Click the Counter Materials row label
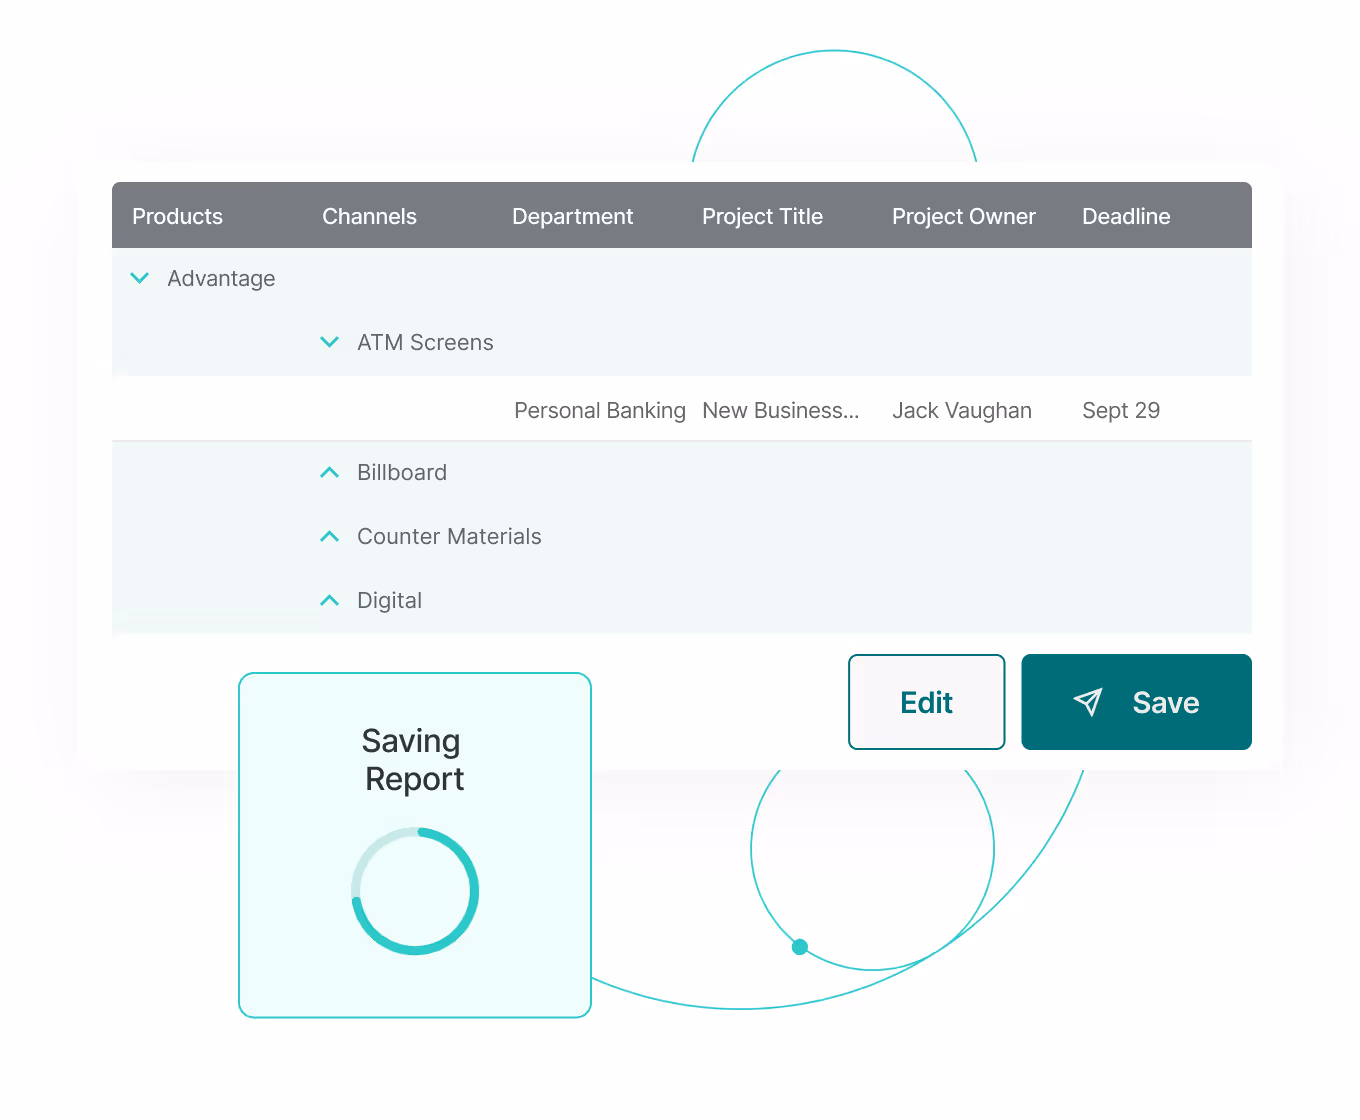Image resolution: width=1360 pixels, height=1120 pixels. (449, 536)
